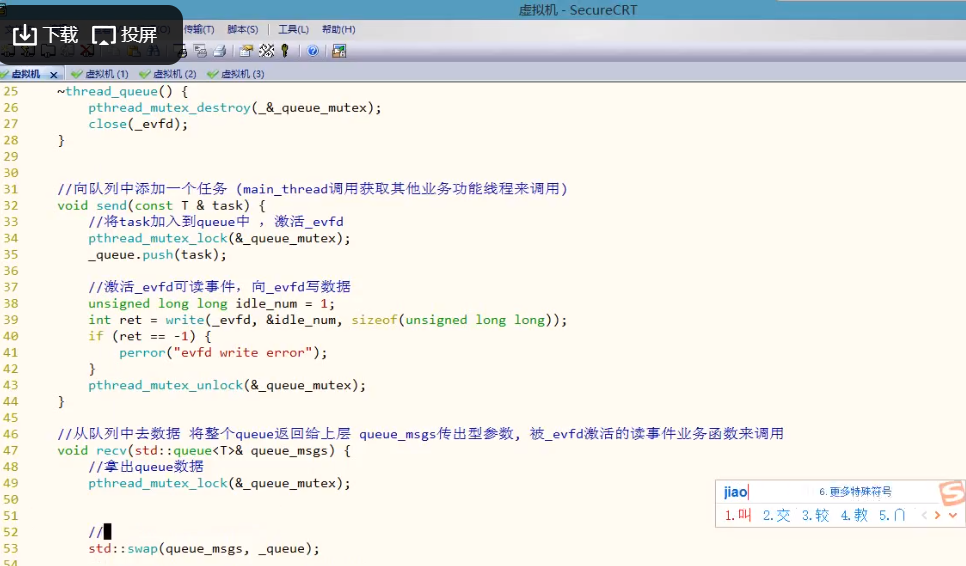Image resolution: width=966 pixels, height=566 pixels.
Task: Launch the SecureFX icon at the toolbar end
Action: pos(339,51)
